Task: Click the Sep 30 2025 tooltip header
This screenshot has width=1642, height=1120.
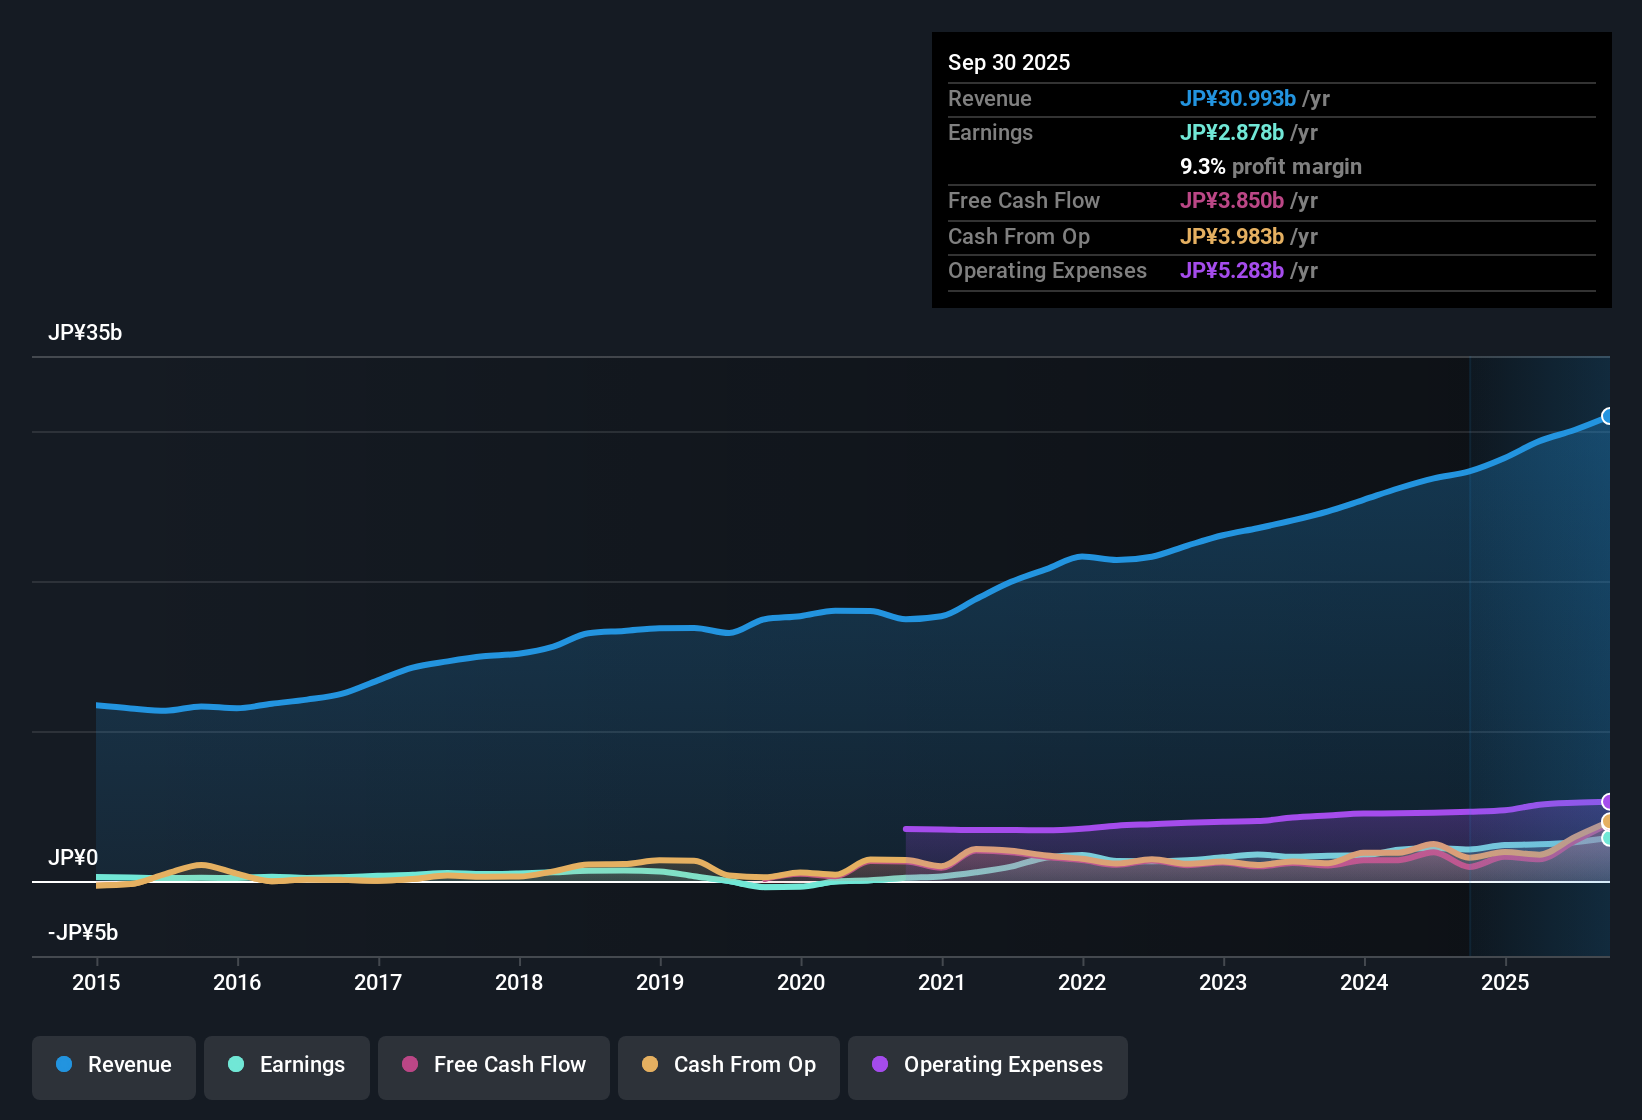Action: 1009,62
